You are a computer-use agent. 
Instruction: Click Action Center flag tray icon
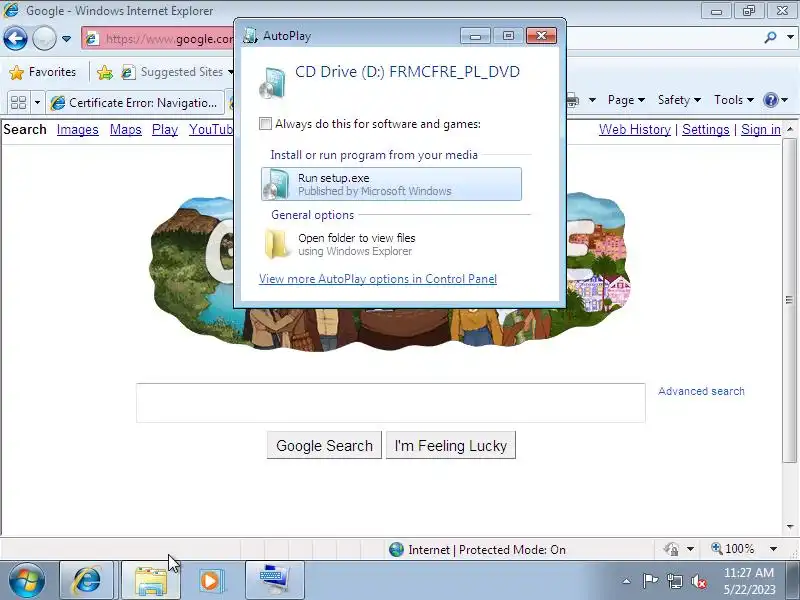tap(650, 581)
